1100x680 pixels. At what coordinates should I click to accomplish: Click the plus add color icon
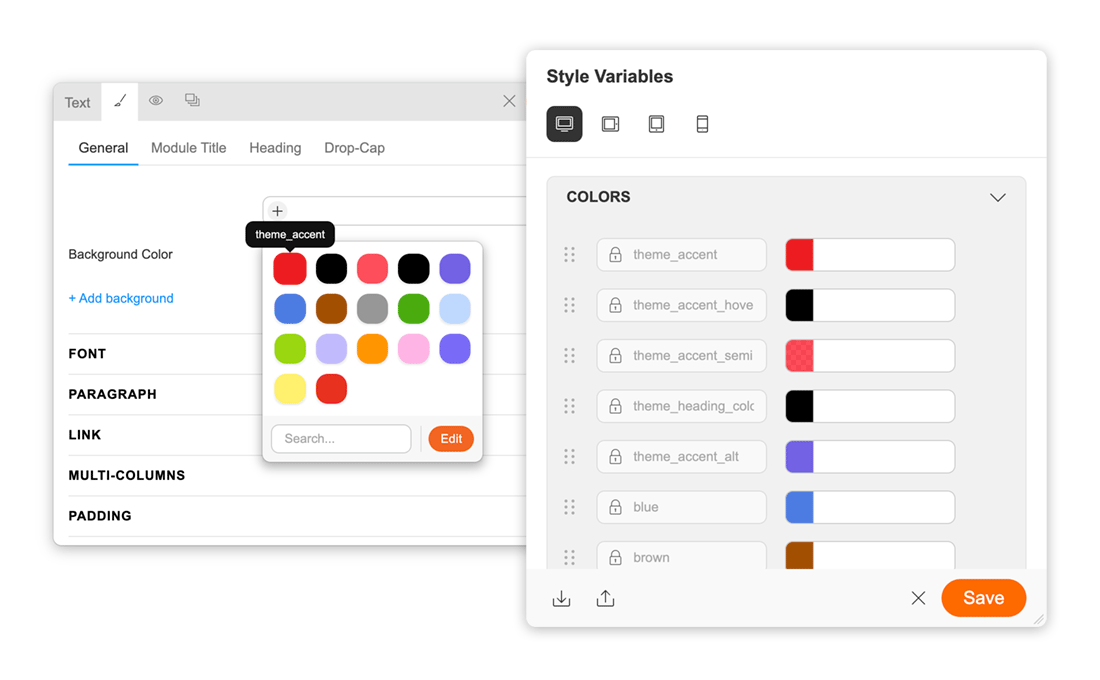click(x=278, y=211)
